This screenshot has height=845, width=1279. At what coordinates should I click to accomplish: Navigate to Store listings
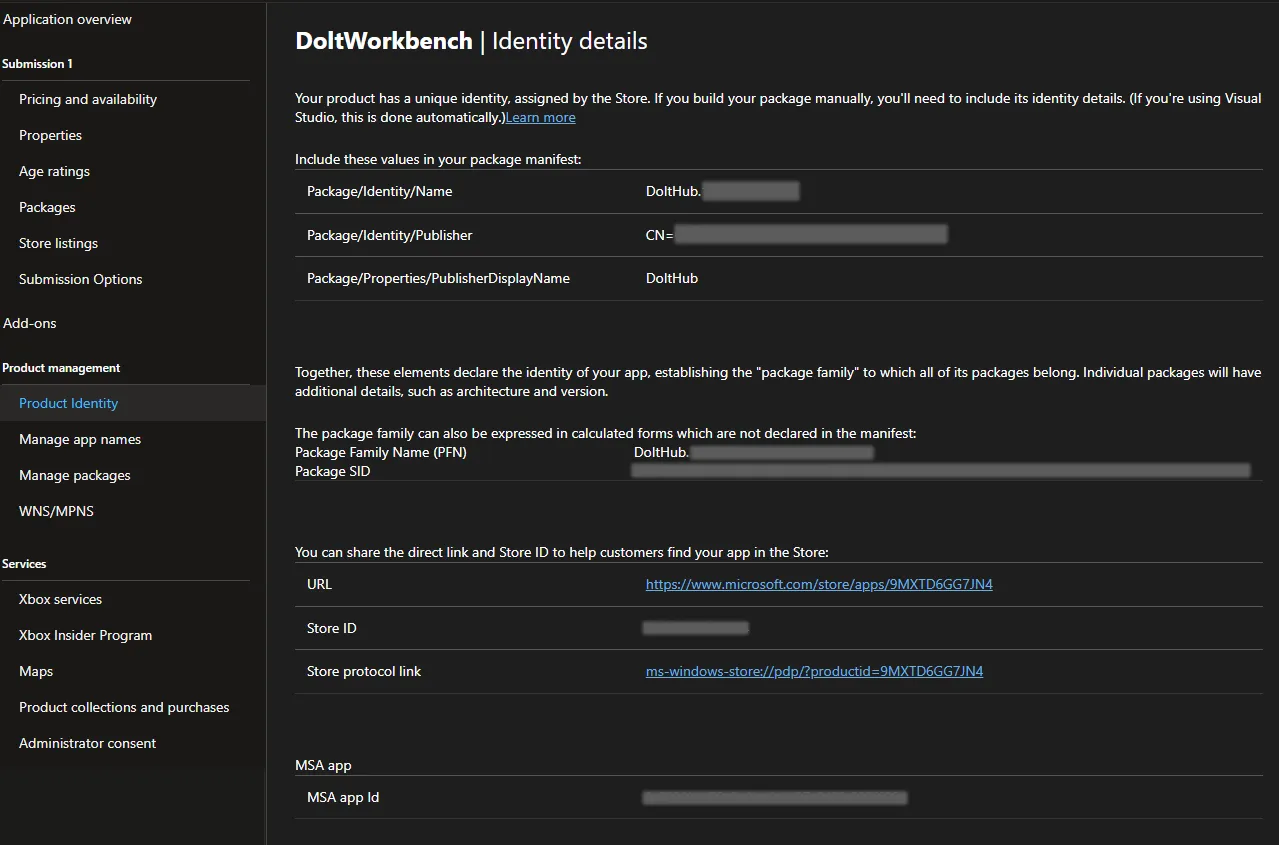coord(58,243)
